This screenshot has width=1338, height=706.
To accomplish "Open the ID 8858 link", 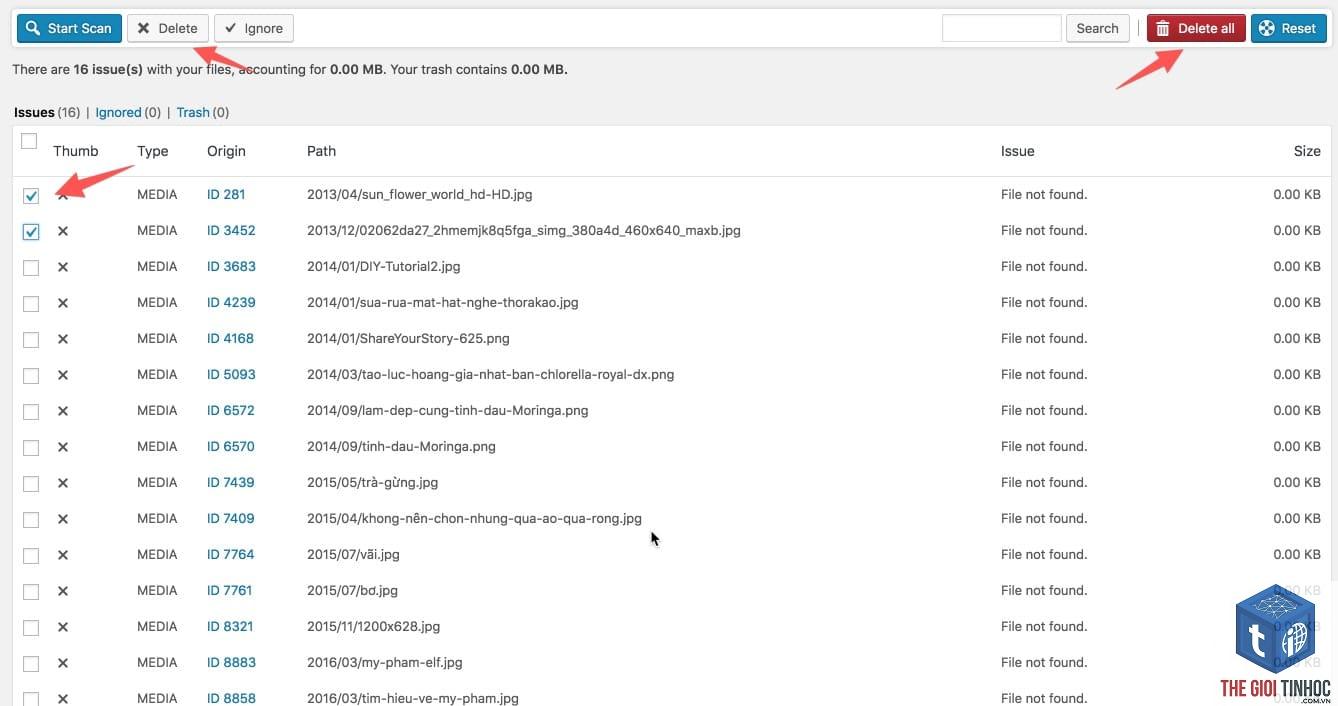I will point(231,698).
